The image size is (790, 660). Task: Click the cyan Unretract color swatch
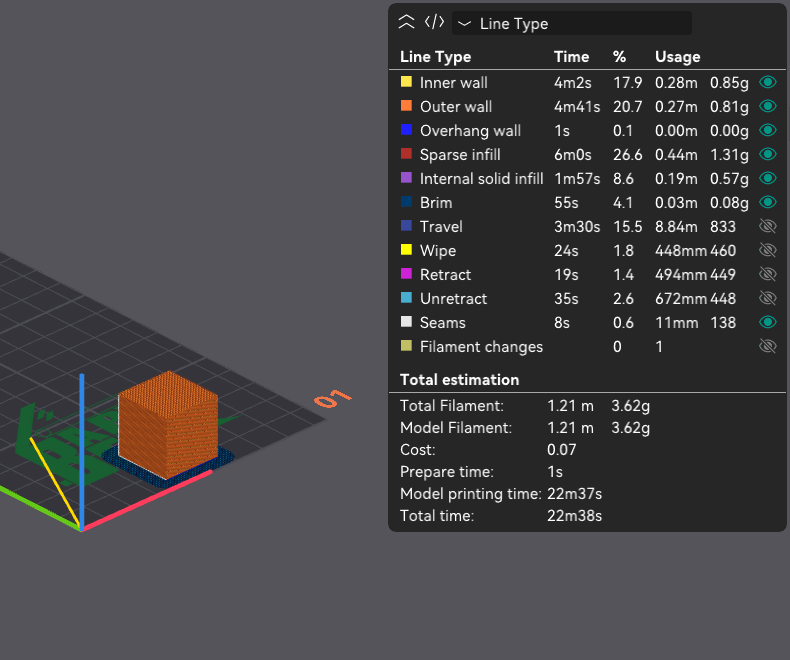click(406, 298)
